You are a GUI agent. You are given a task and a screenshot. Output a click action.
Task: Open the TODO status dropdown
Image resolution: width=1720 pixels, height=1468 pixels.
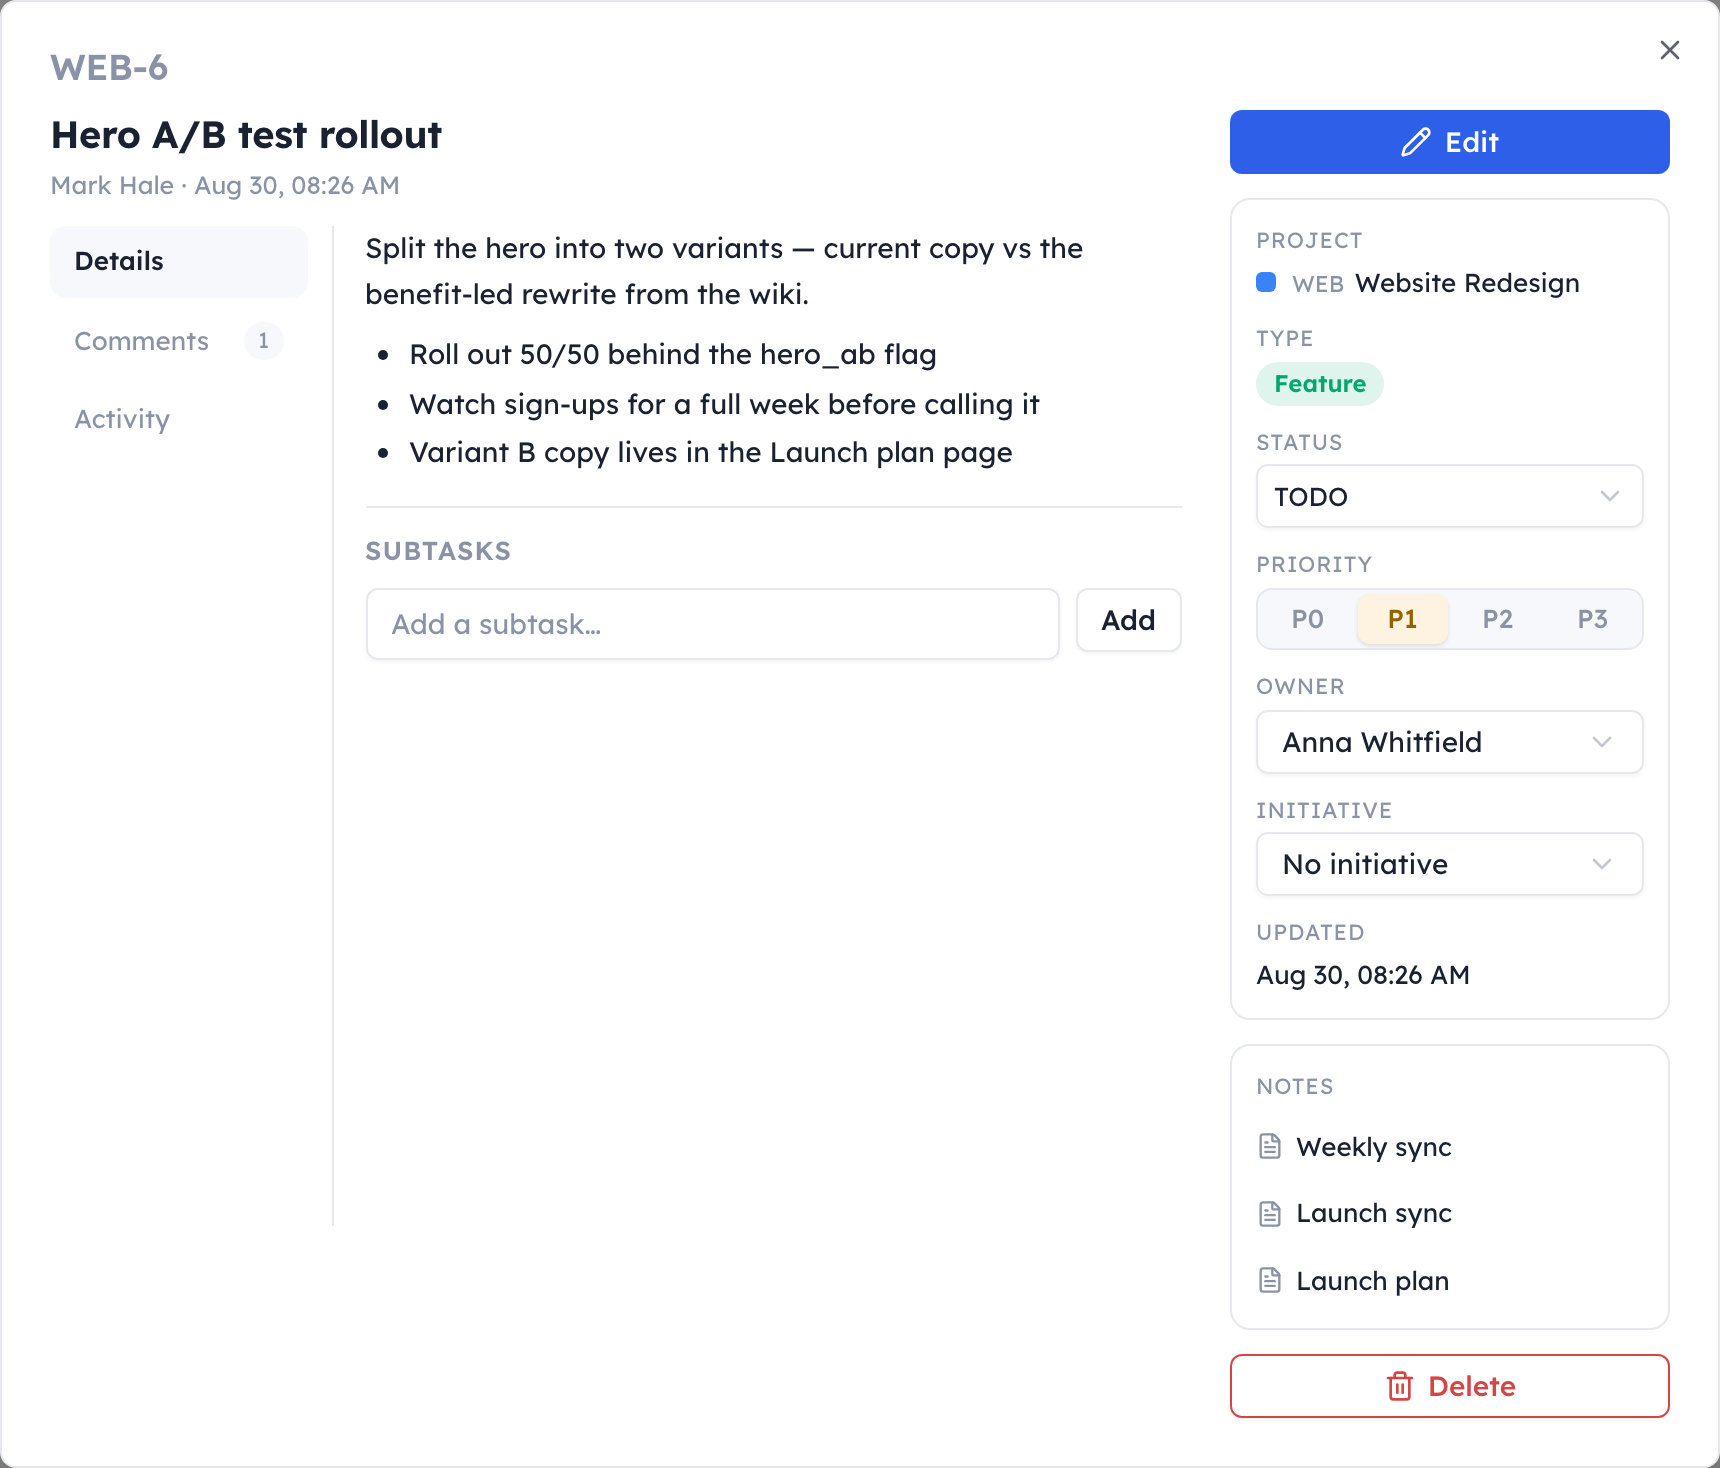click(x=1449, y=496)
